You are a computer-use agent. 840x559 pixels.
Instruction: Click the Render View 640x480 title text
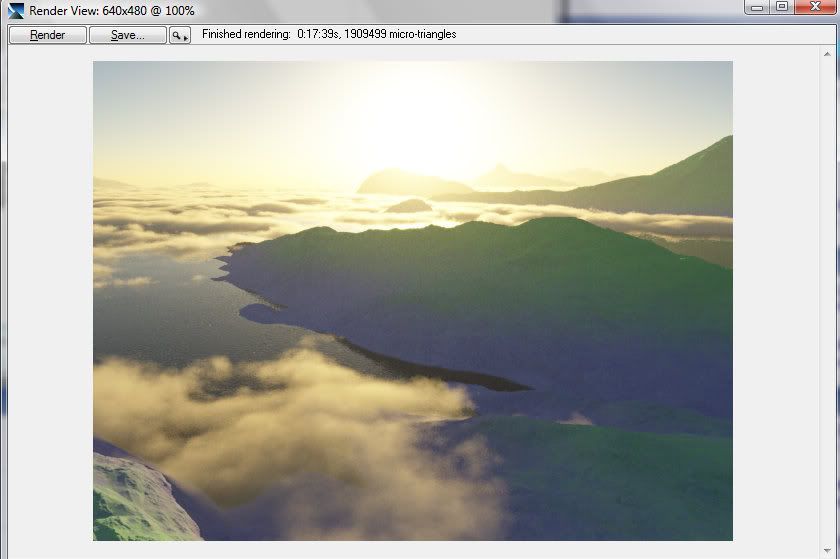[112, 10]
